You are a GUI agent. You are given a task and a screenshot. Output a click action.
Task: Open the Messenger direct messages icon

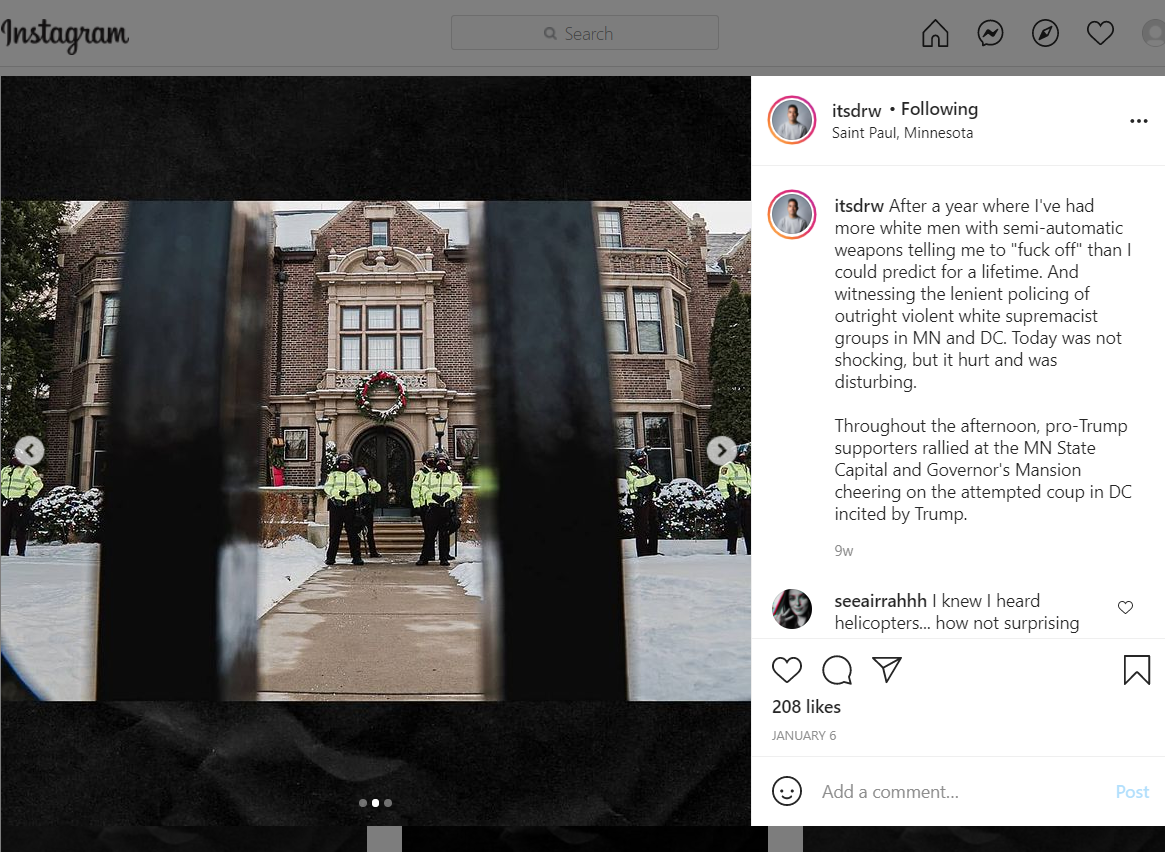(990, 34)
